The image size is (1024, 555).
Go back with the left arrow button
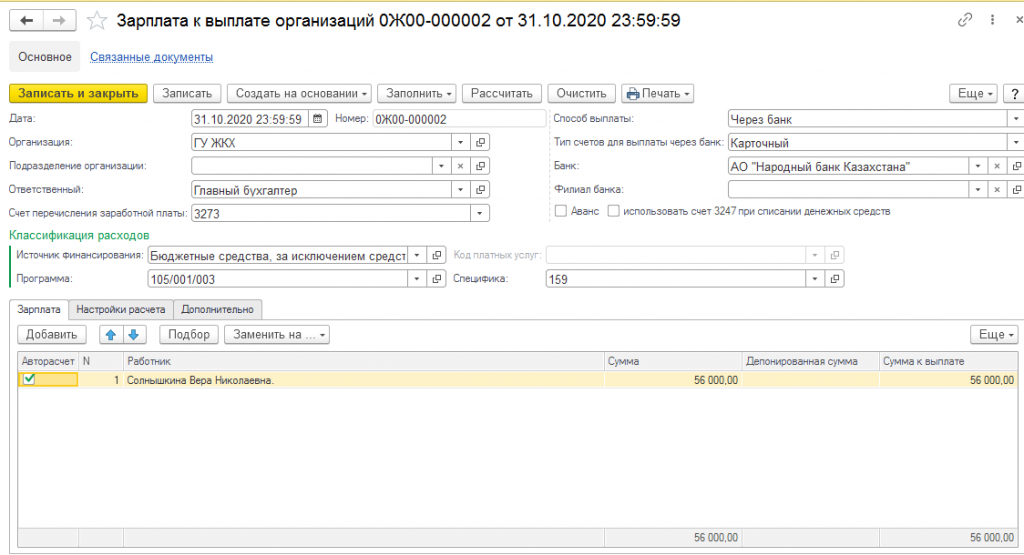click(x=26, y=21)
